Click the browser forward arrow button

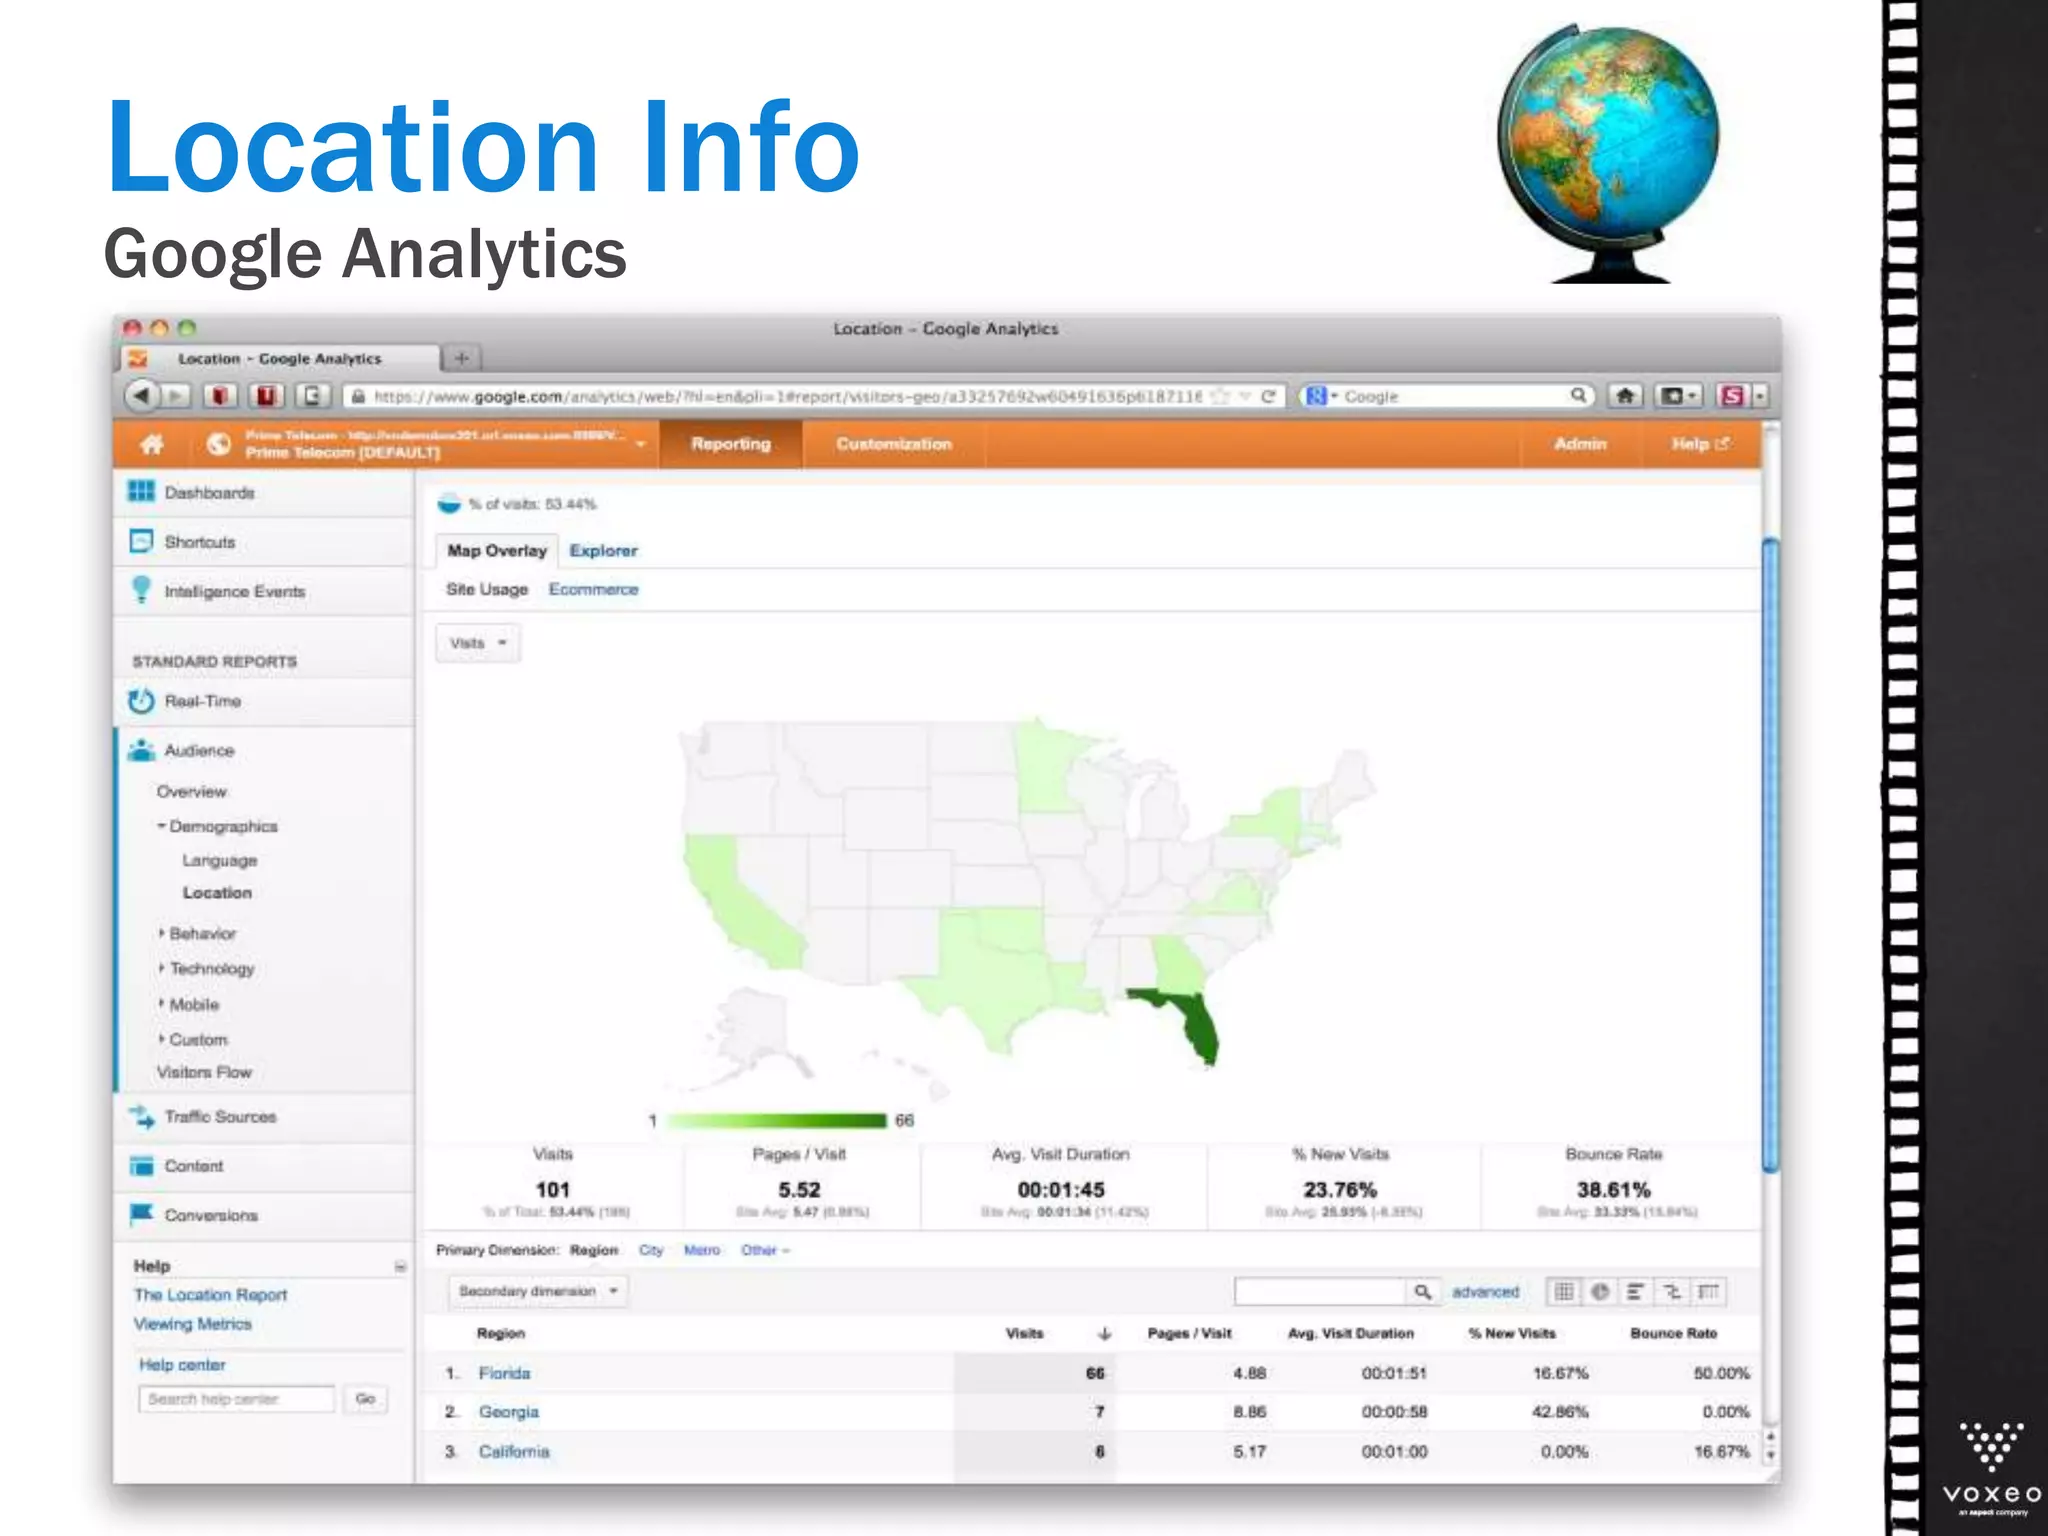[175, 396]
